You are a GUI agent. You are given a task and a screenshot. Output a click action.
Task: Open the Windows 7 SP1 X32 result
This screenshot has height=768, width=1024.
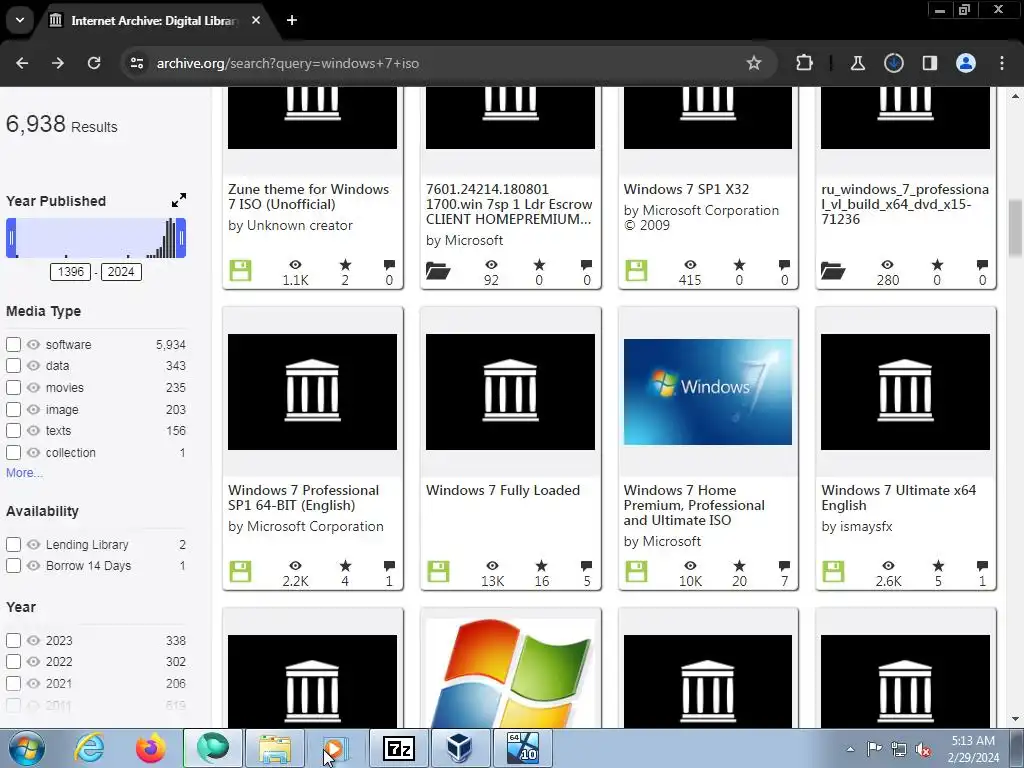[x=686, y=189]
